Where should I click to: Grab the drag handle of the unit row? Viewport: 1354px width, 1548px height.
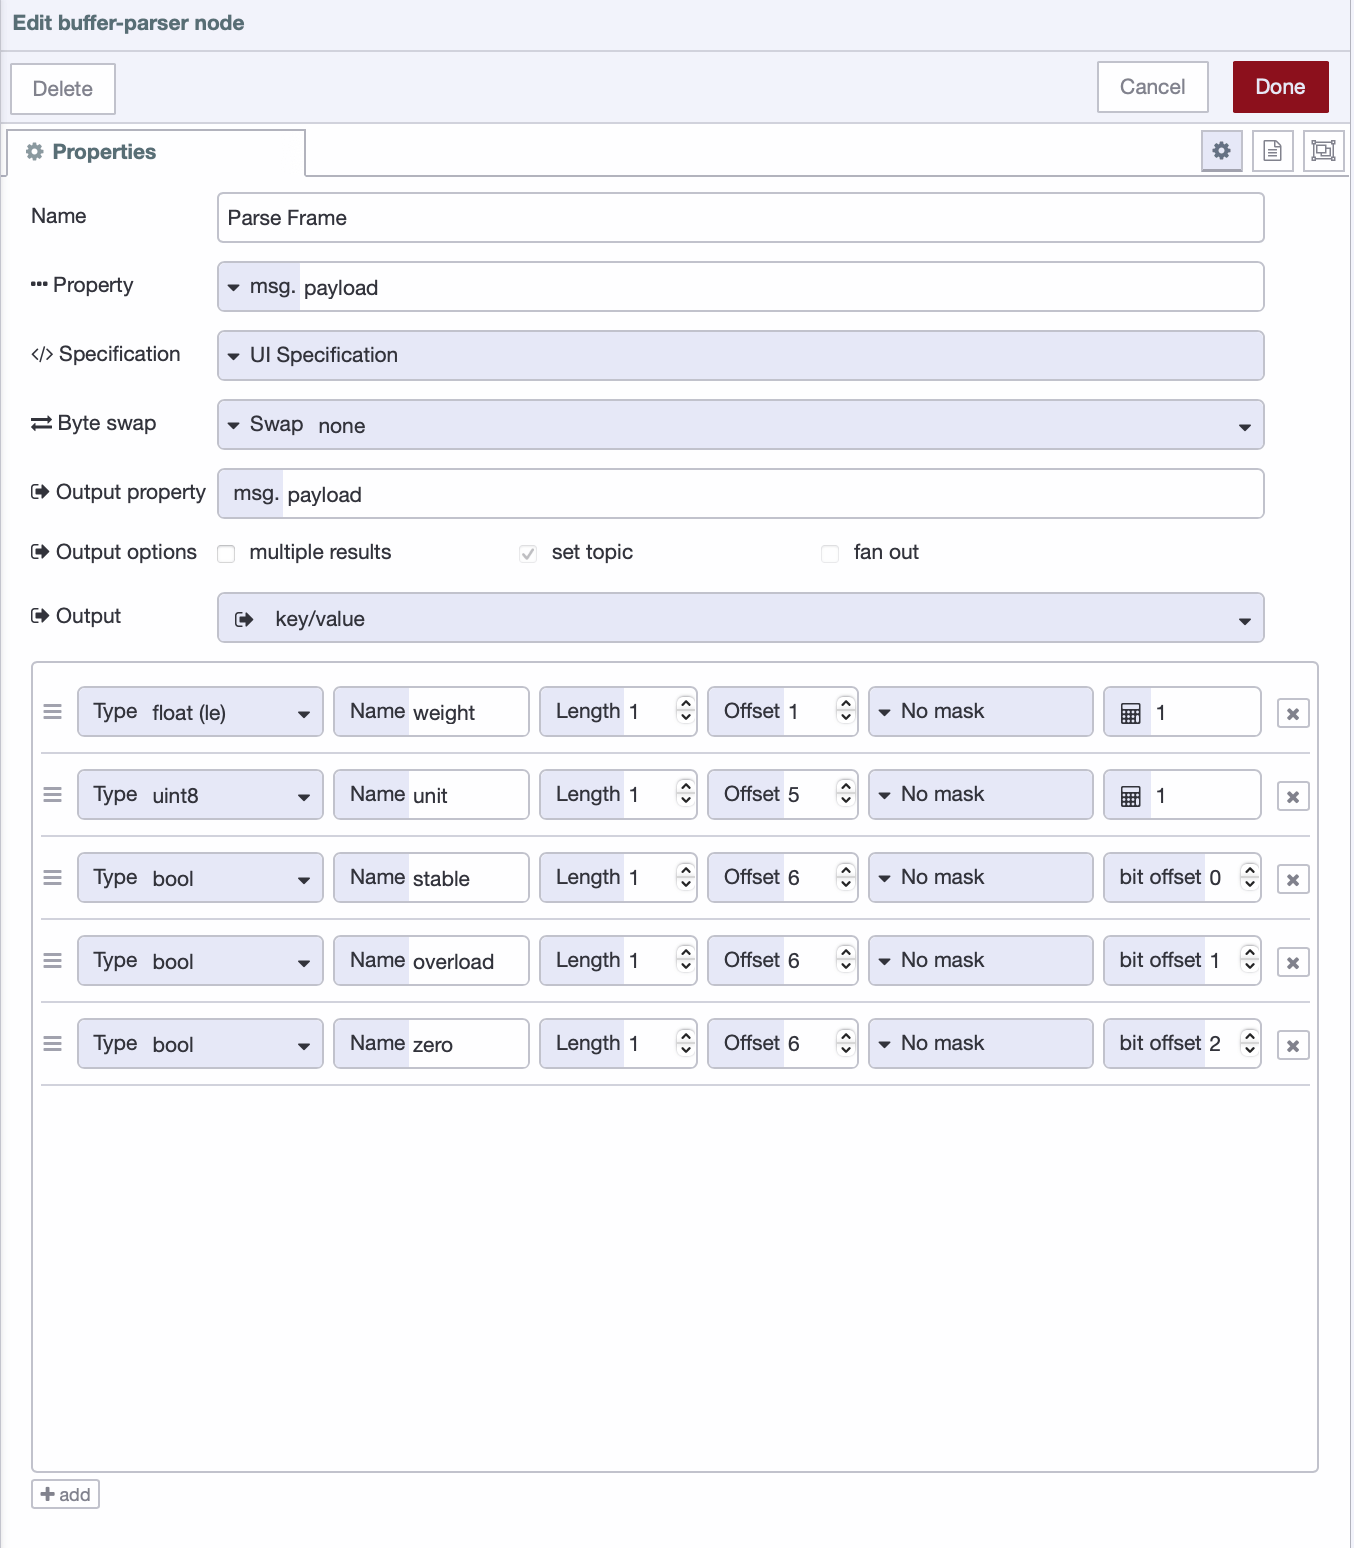click(x=53, y=795)
